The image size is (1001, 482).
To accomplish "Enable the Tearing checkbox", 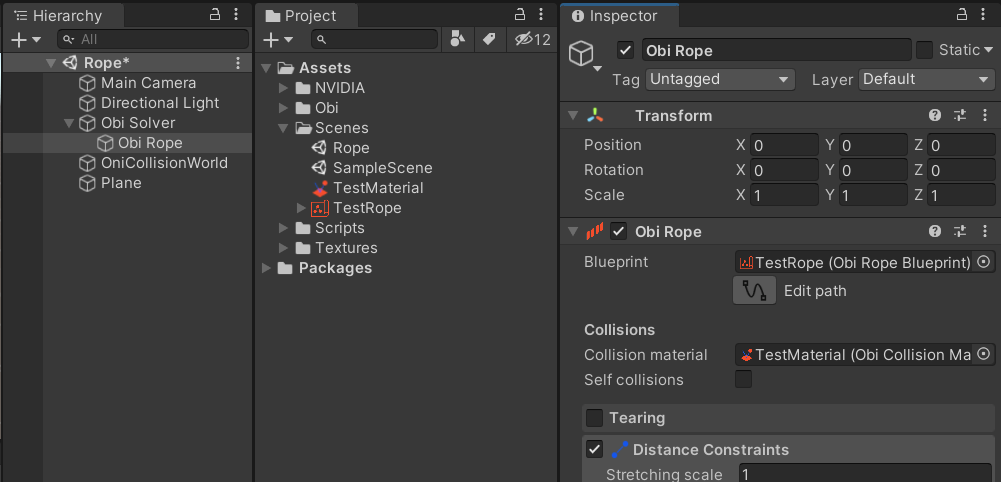I will 594,418.
